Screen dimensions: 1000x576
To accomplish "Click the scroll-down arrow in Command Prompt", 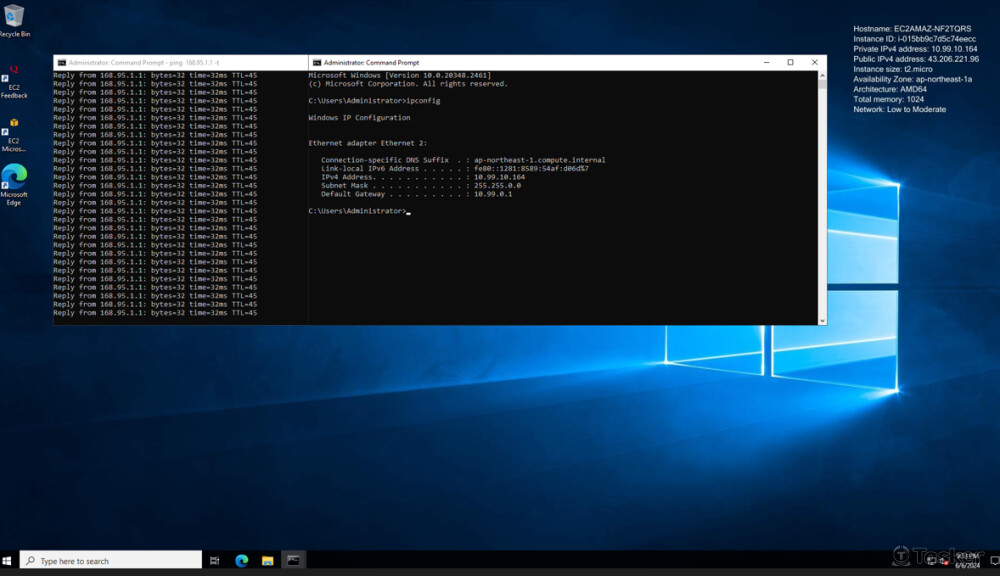I will [822, 320].
